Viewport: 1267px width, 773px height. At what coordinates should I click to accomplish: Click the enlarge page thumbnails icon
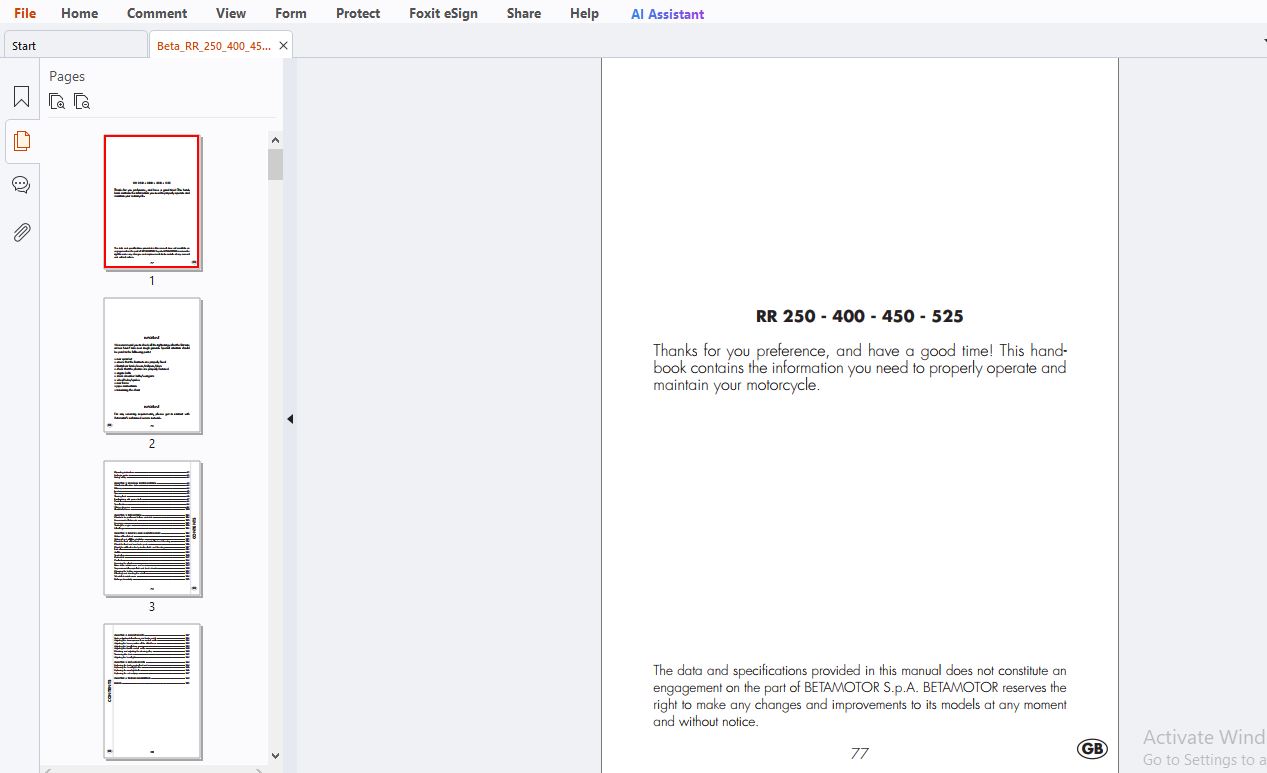(57, 101)
